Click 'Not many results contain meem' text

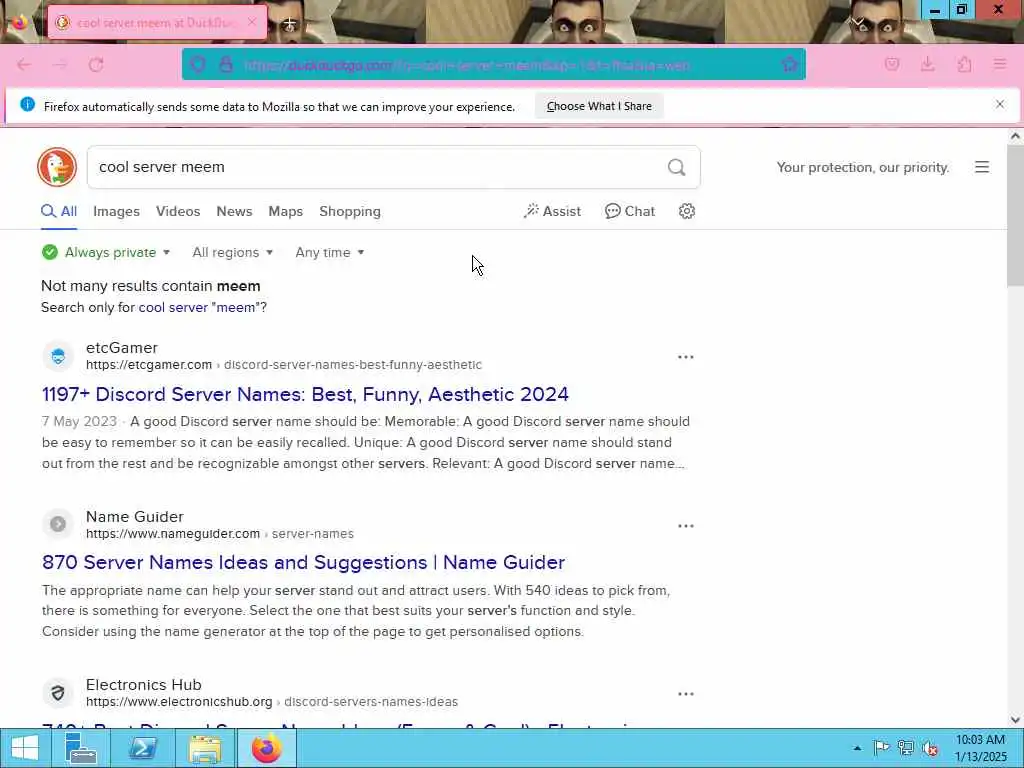coord(151,286)
